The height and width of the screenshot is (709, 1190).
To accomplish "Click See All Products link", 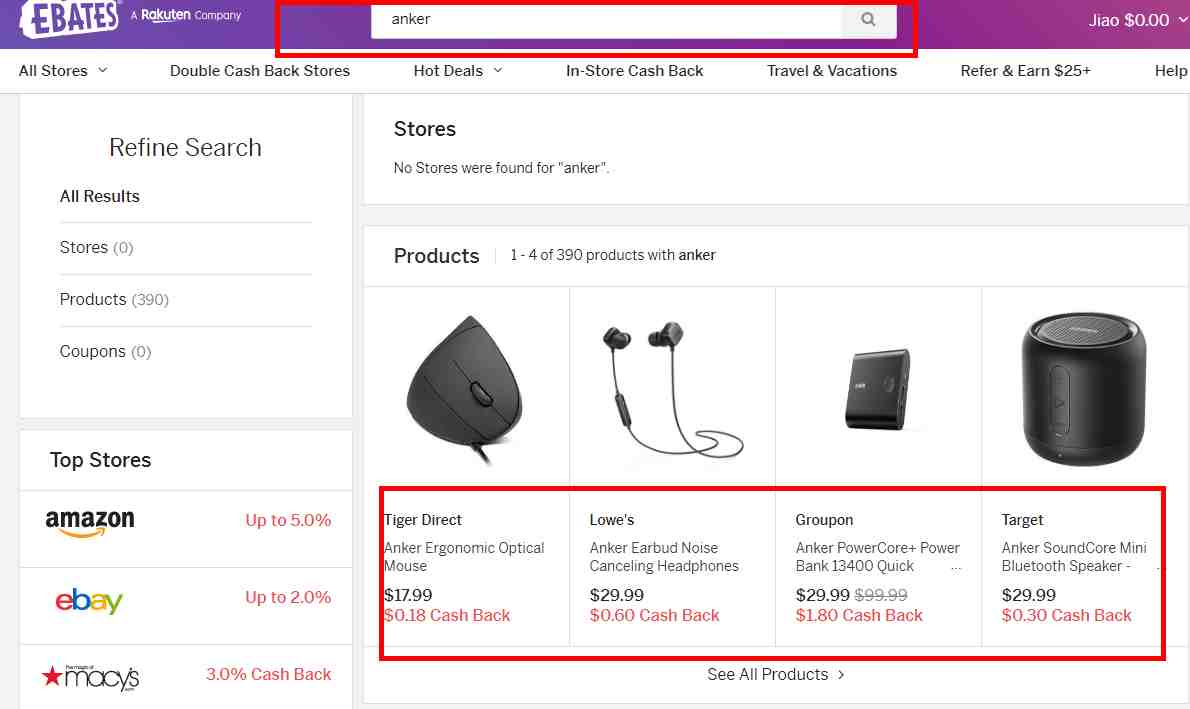I will click(776, 675).
